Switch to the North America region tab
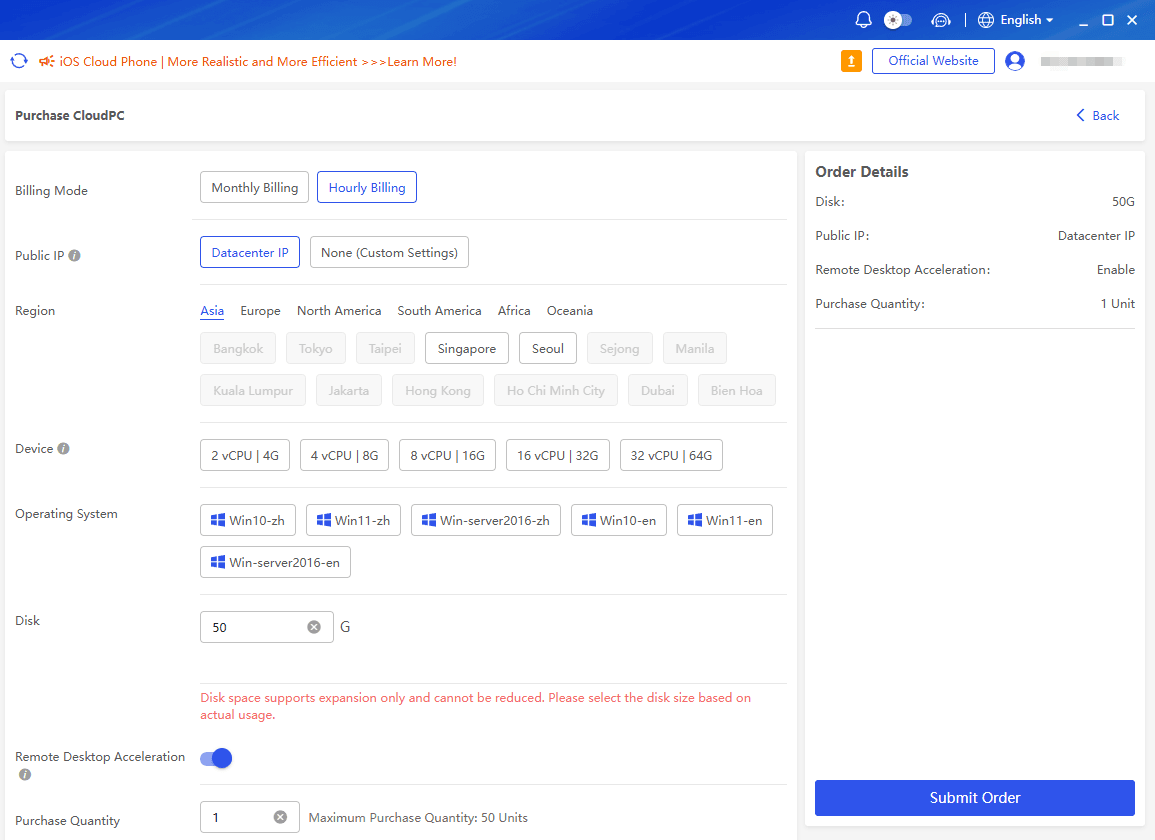The image size is (1155, 840). point(339,311)
